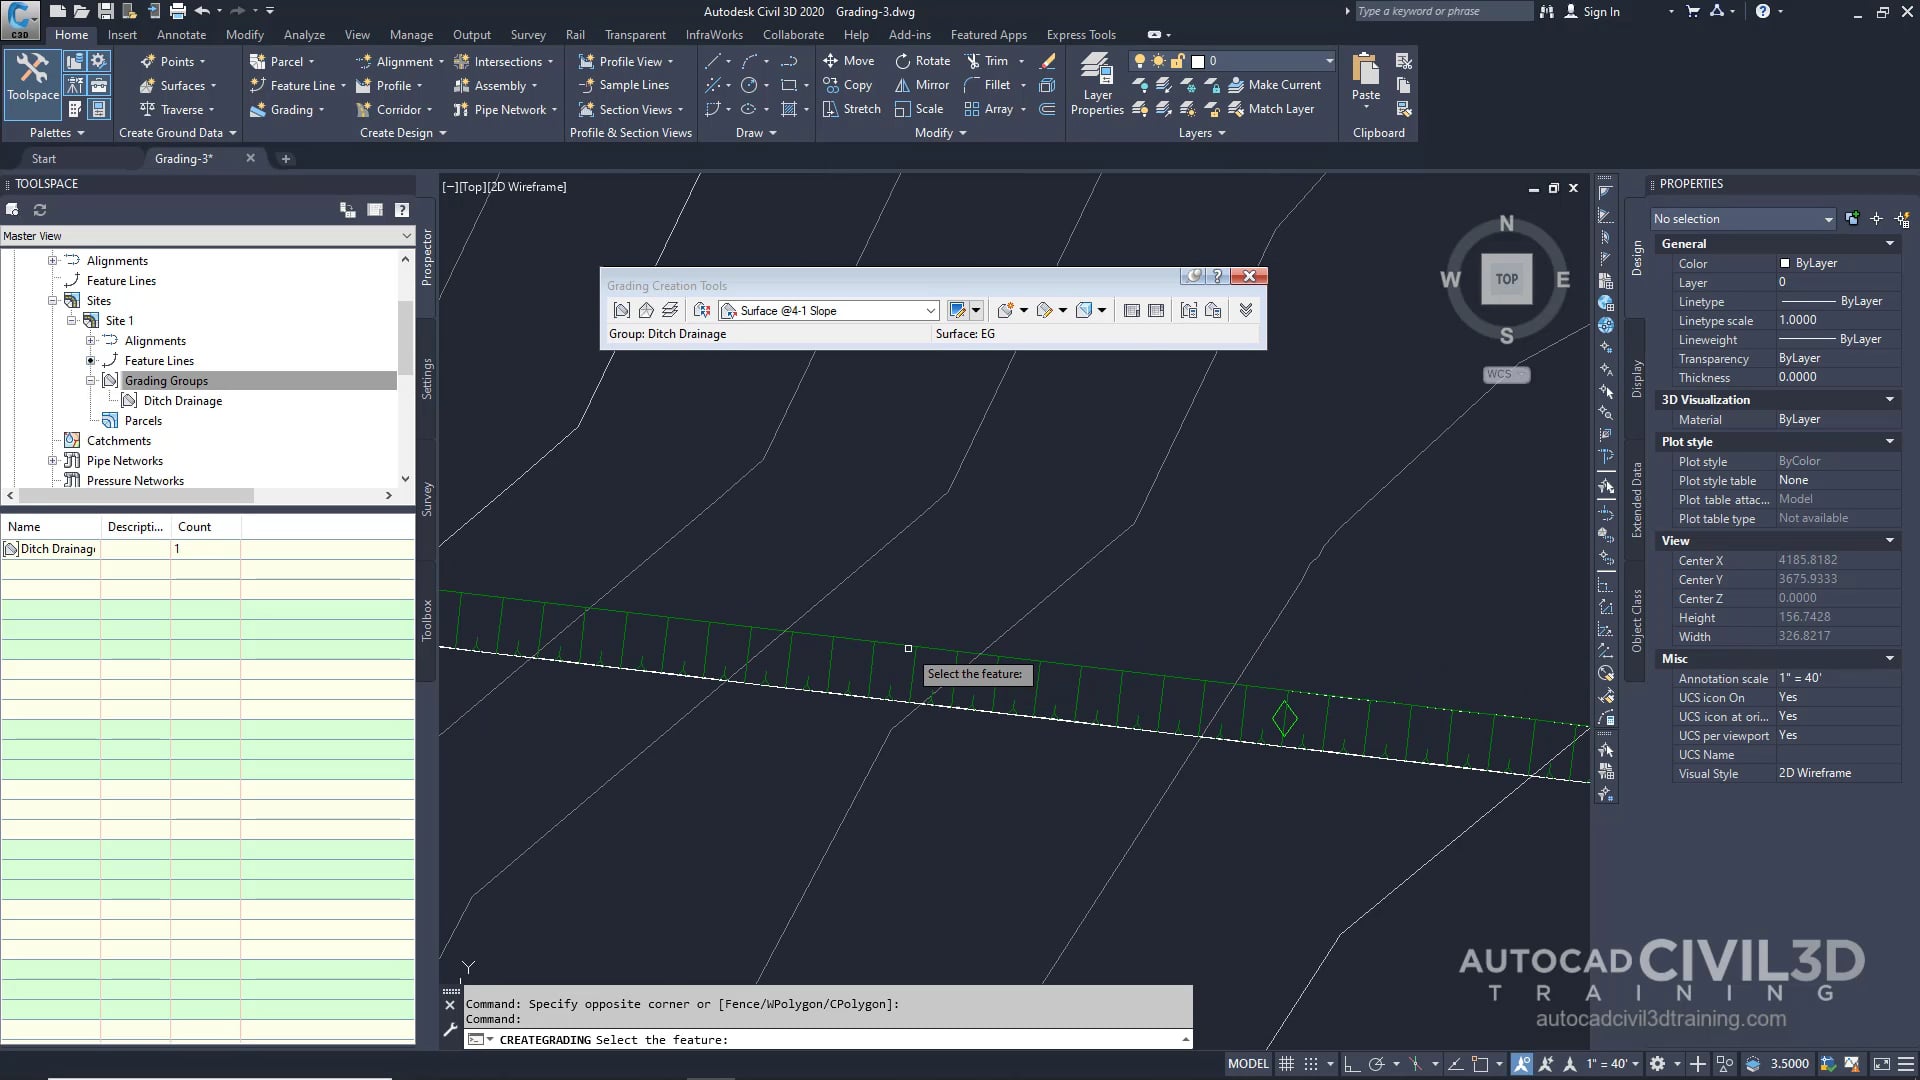Open the Surface @4-1 Slope criteria dropdown

[x=930, y=311]
